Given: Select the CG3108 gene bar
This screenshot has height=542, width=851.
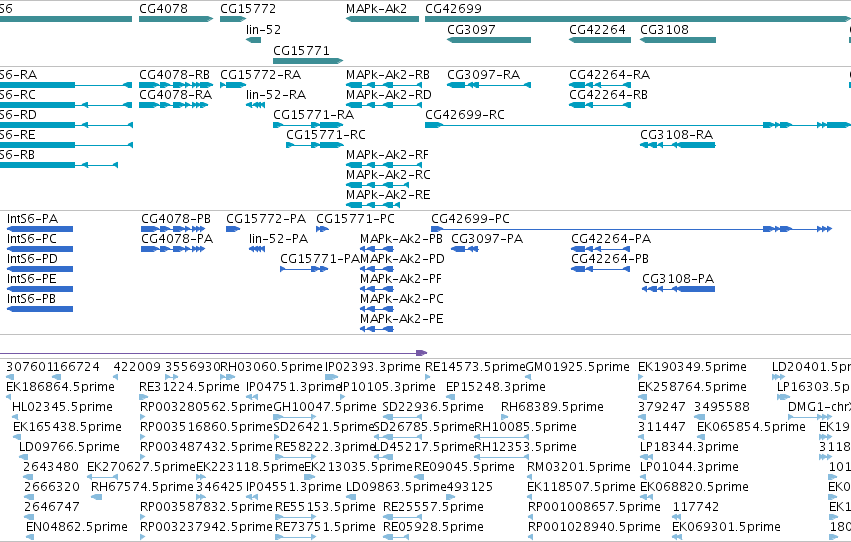Looking at the screenshot, I should tap(678, 40).
